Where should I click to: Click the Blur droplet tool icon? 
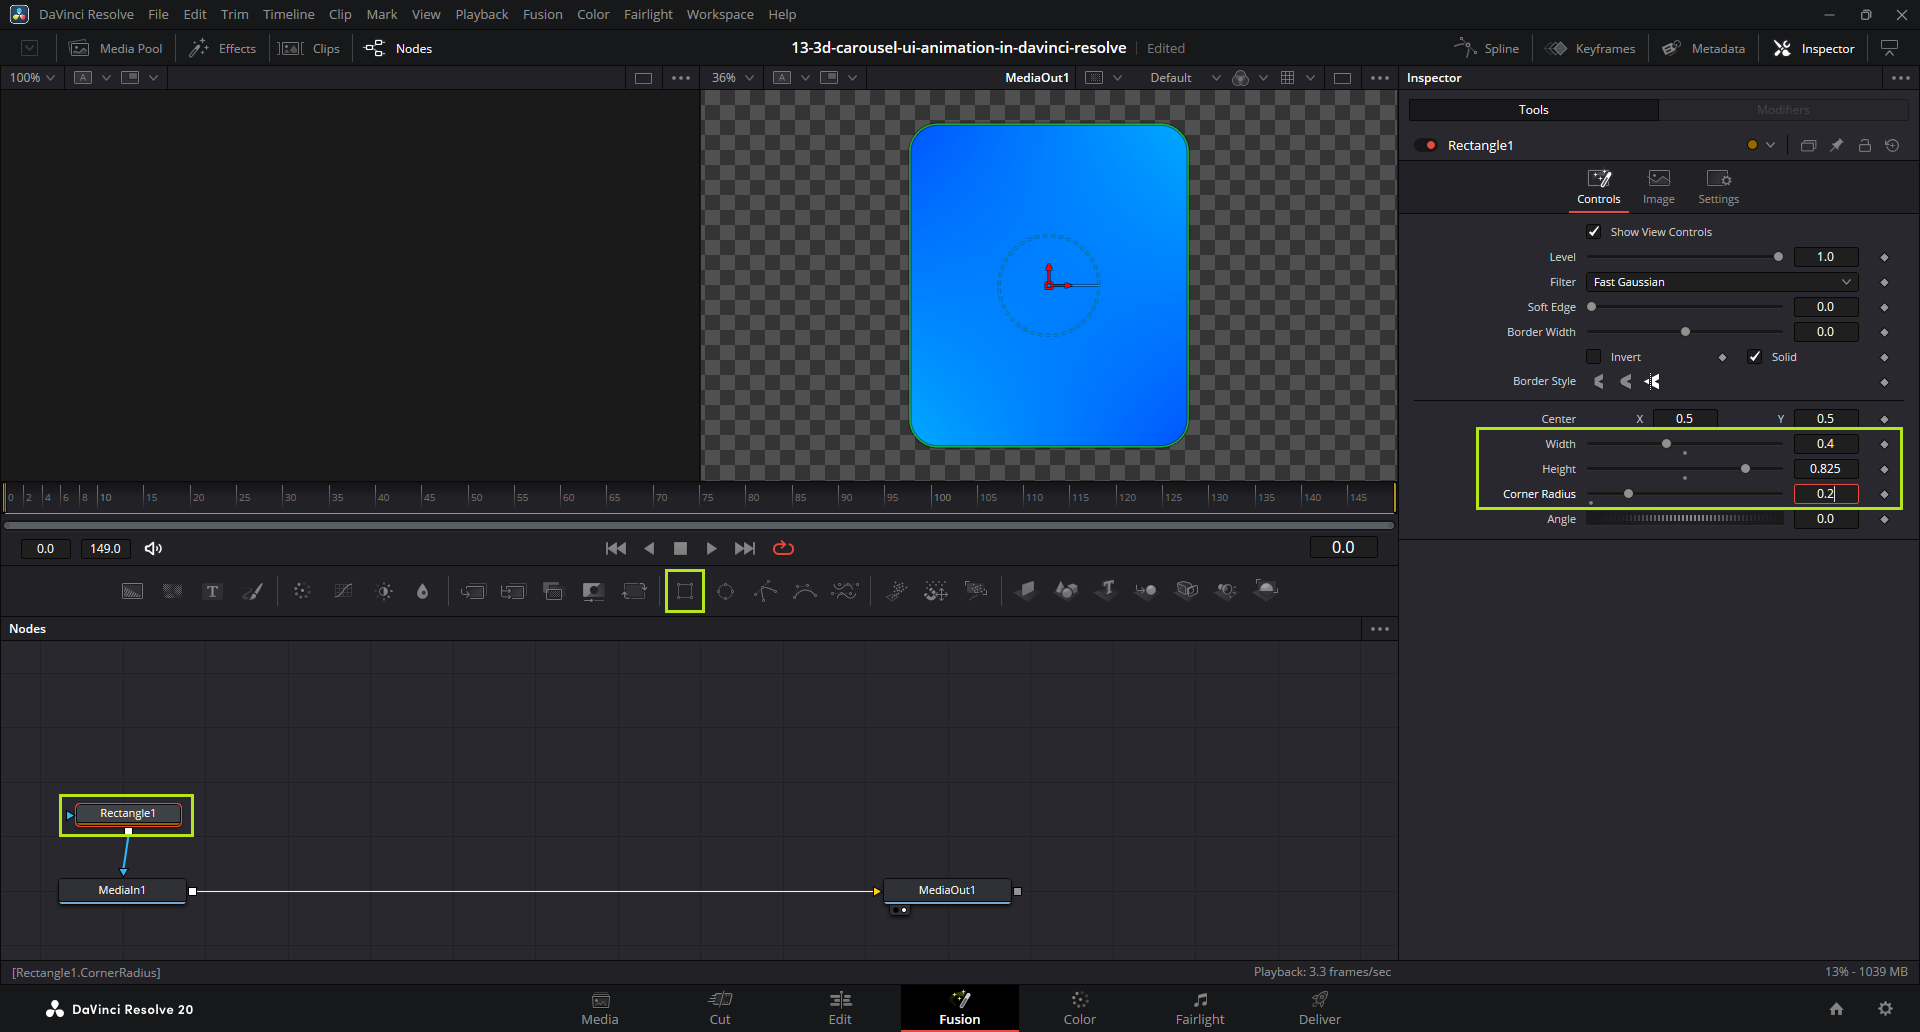pyautogui.click(x=423, y=591)
